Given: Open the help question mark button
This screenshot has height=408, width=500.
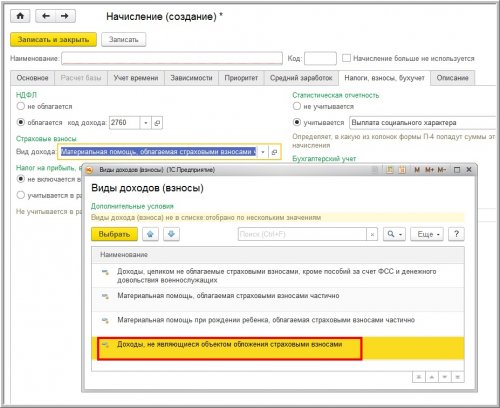Looking at the screenshot, I should [x=456, y=234].
